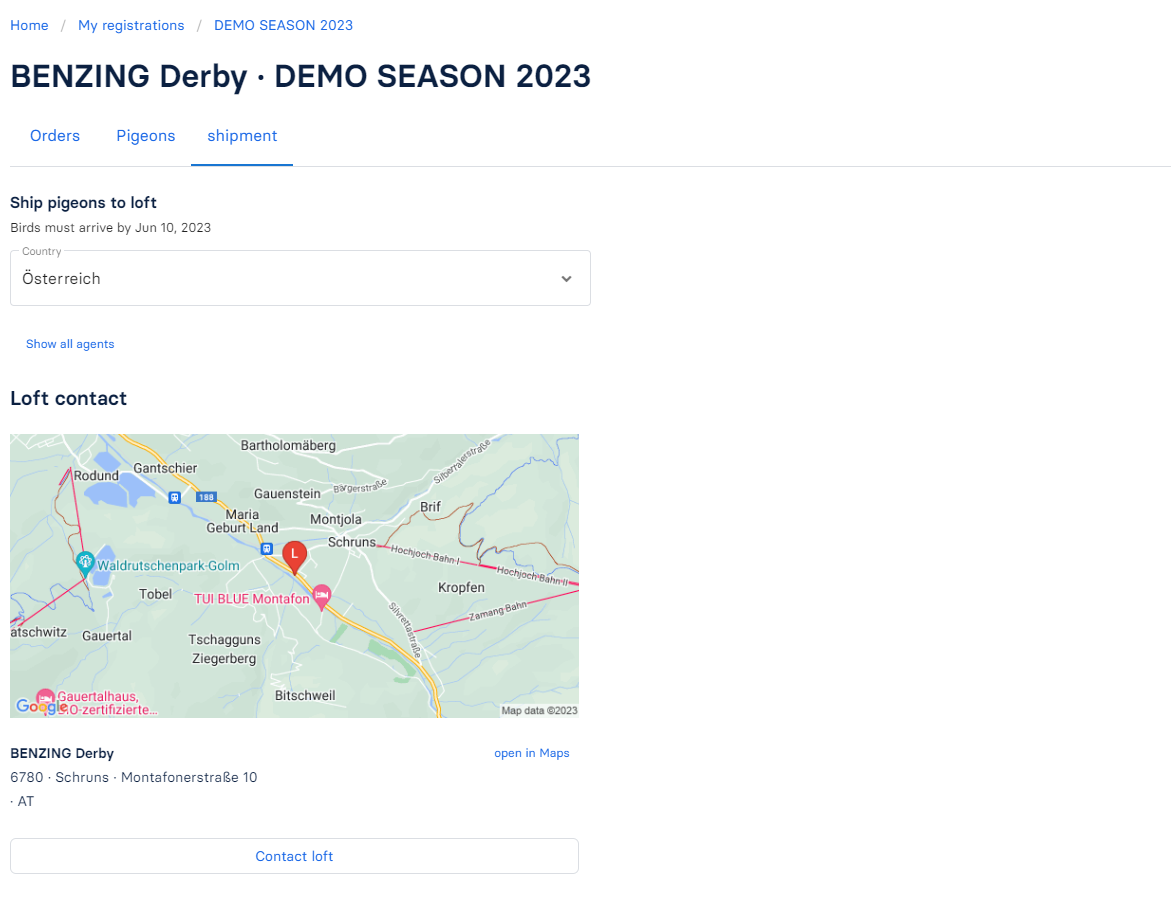Screen dimensions: 1172x897
Task: Click the Rodund label on the map
Action: (96, 475)
